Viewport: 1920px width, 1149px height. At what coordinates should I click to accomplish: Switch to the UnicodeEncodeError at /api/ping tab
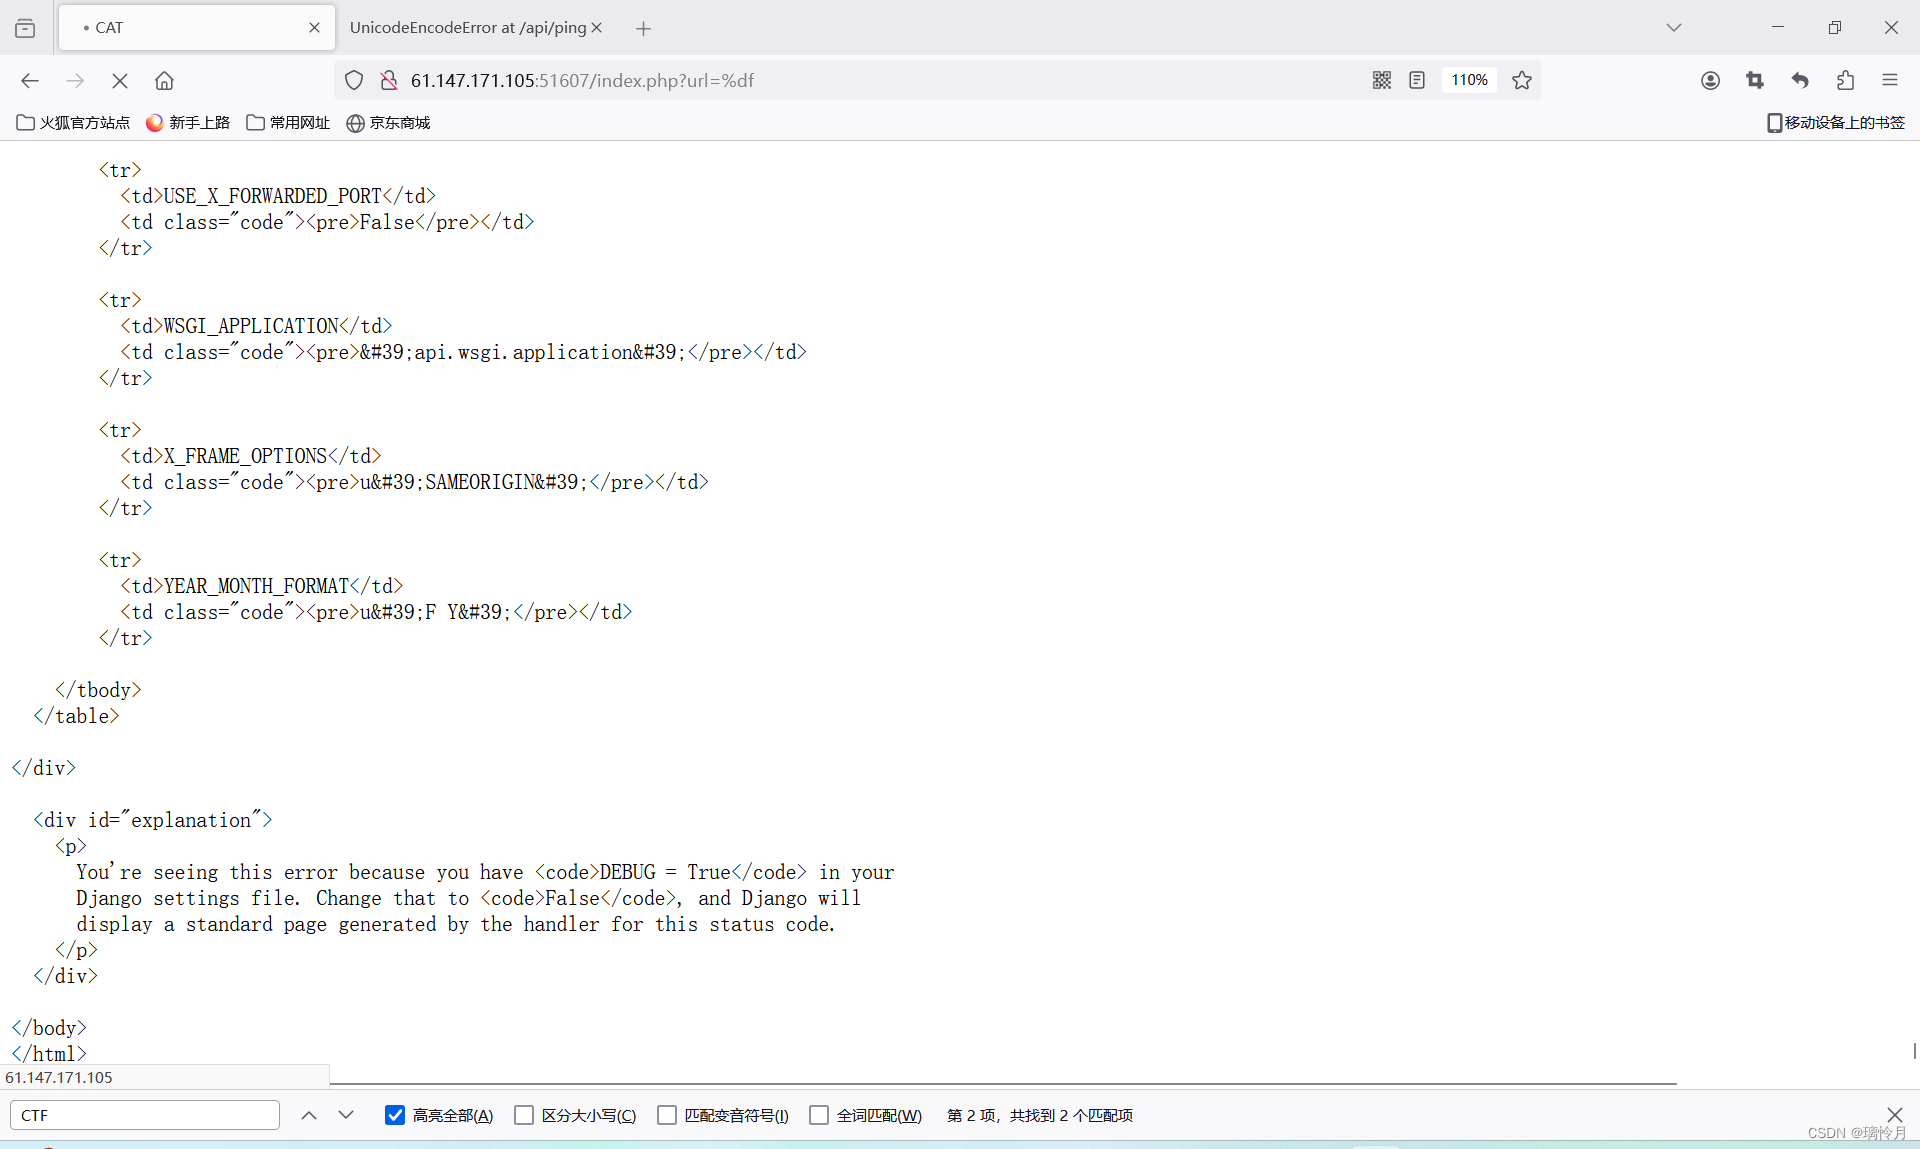point(467,28)
